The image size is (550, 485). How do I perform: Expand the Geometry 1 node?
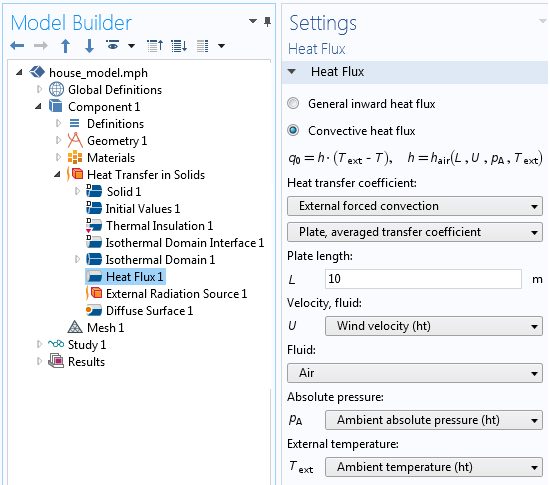point(58,140)
